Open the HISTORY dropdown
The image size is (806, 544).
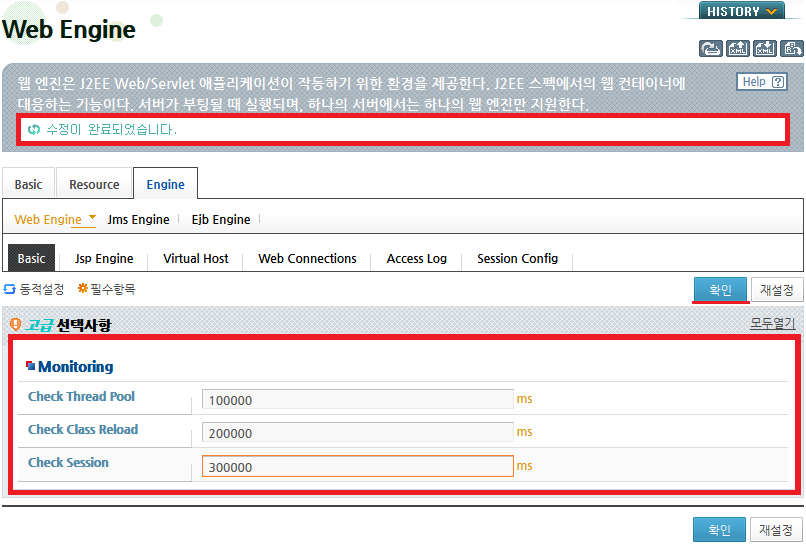[x=741, y=11]
